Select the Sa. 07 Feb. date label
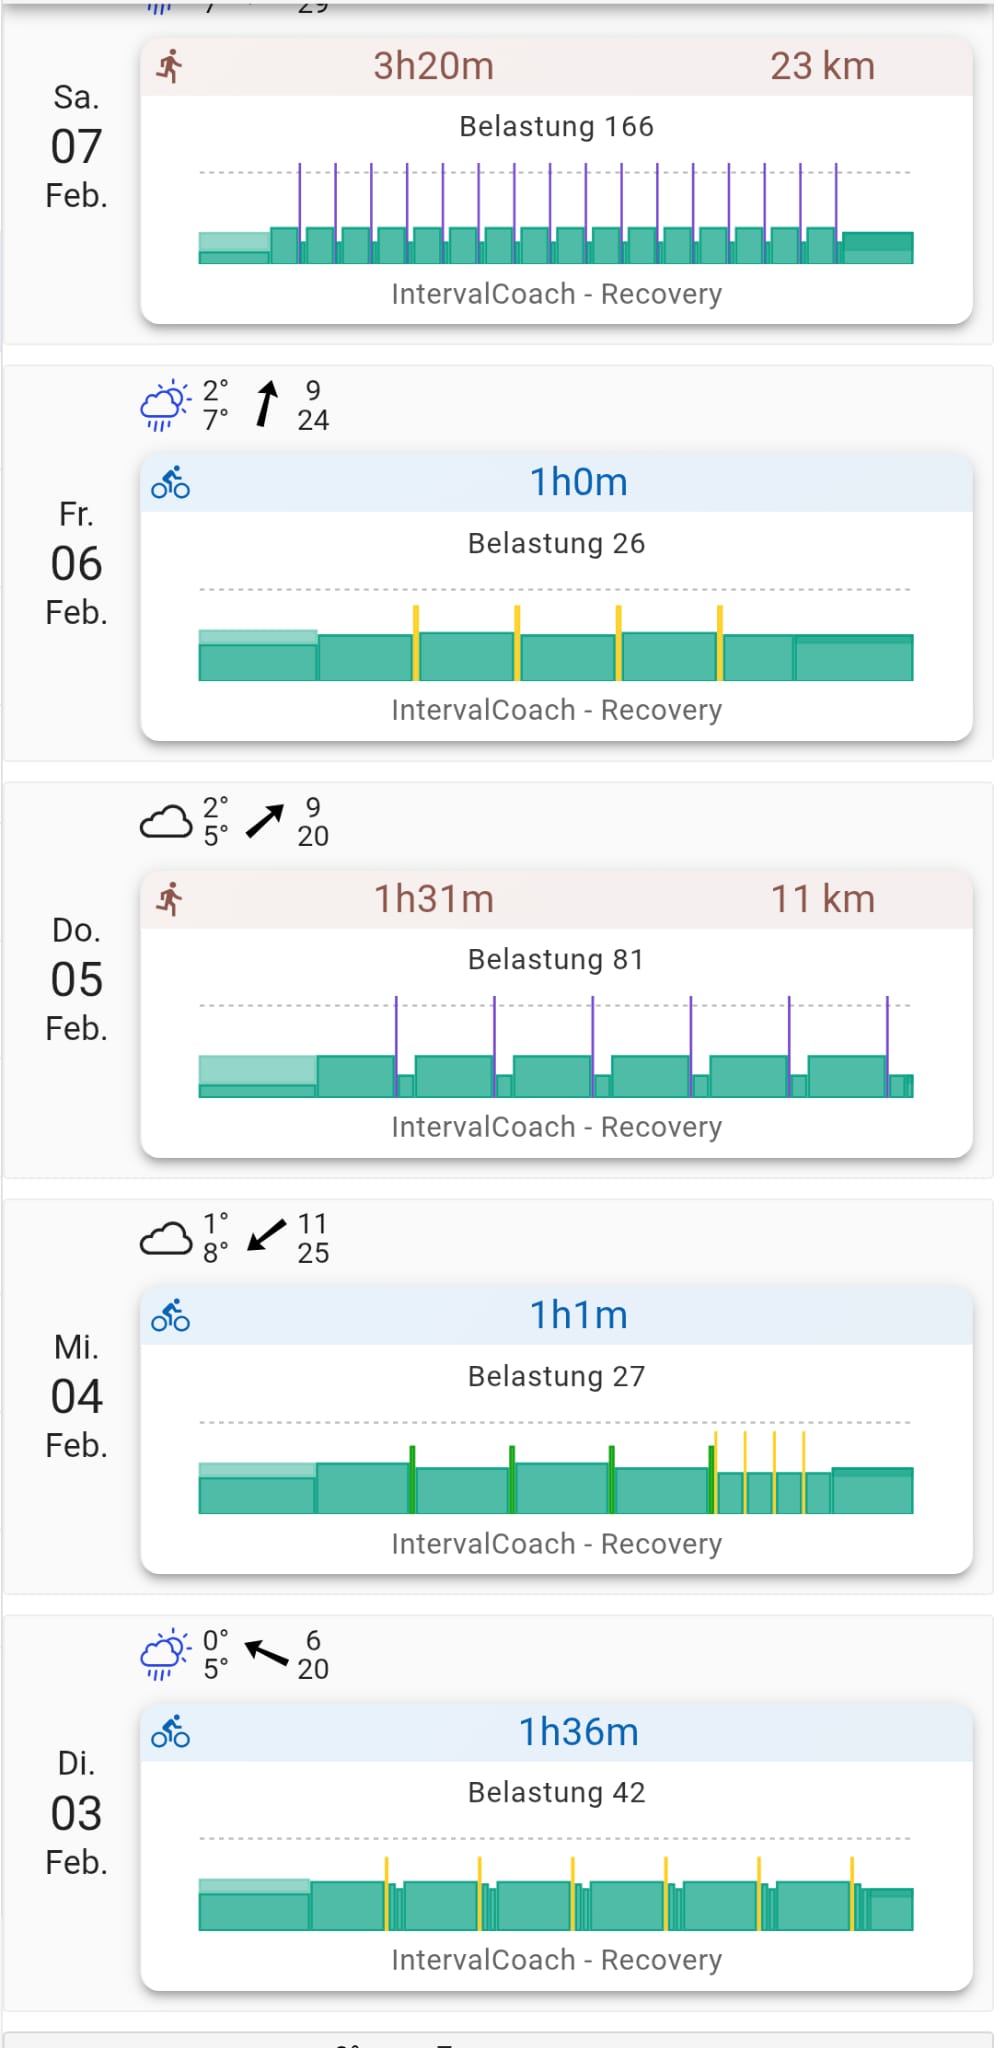 pos(76,147)
